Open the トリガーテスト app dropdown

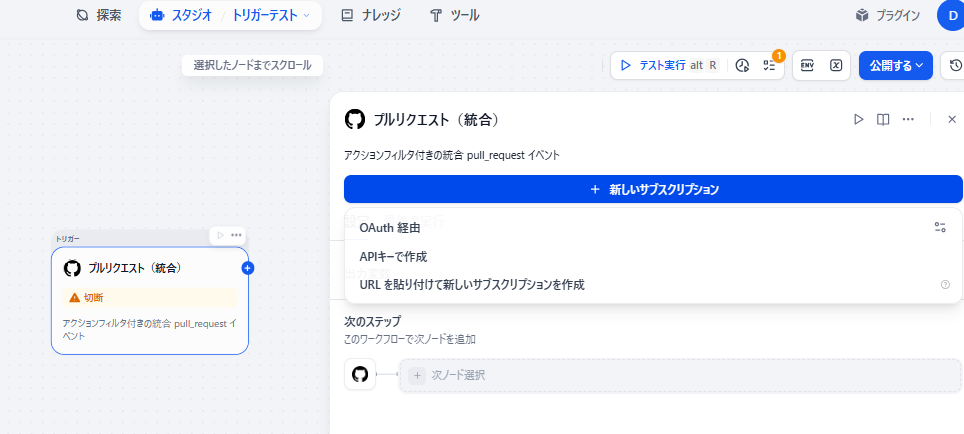click(x=271, y=15)
